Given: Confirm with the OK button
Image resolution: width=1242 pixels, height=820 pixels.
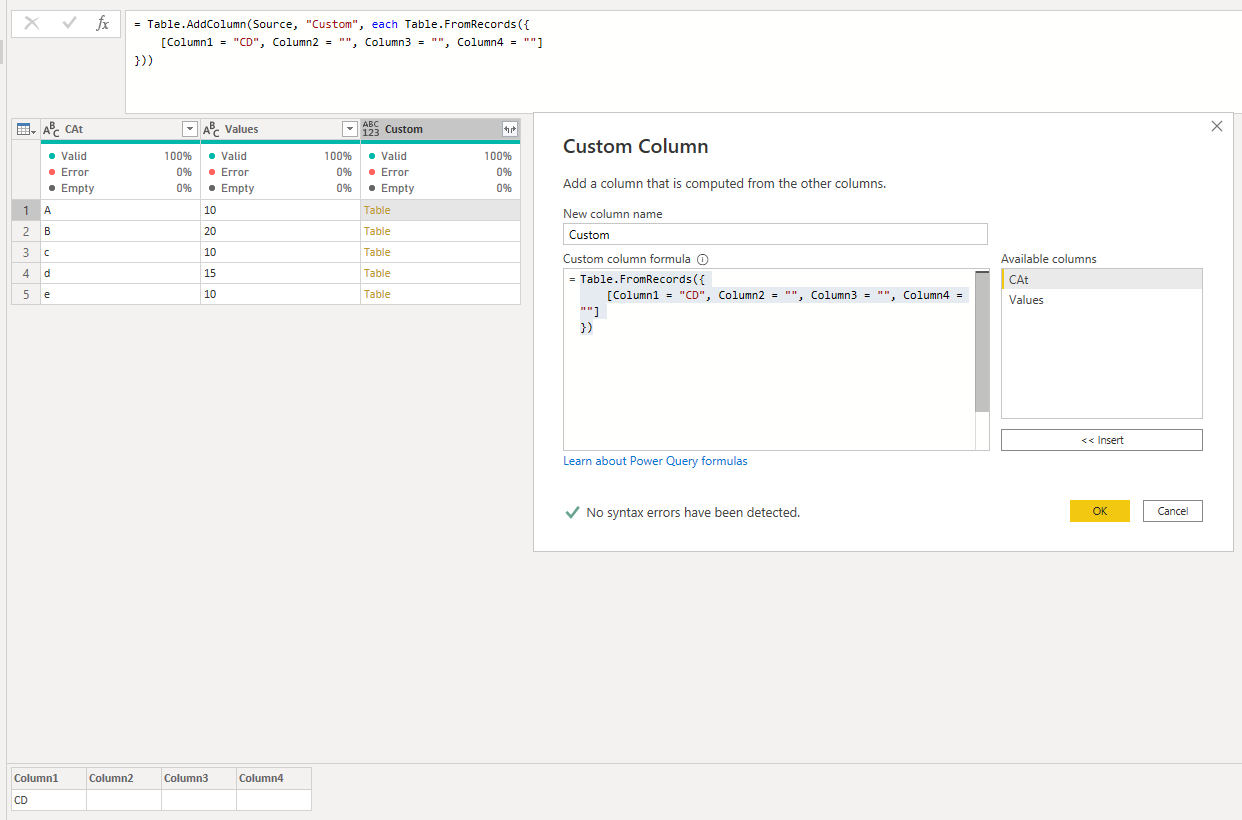Looking at the screenshot, I should click(1100, 511).
